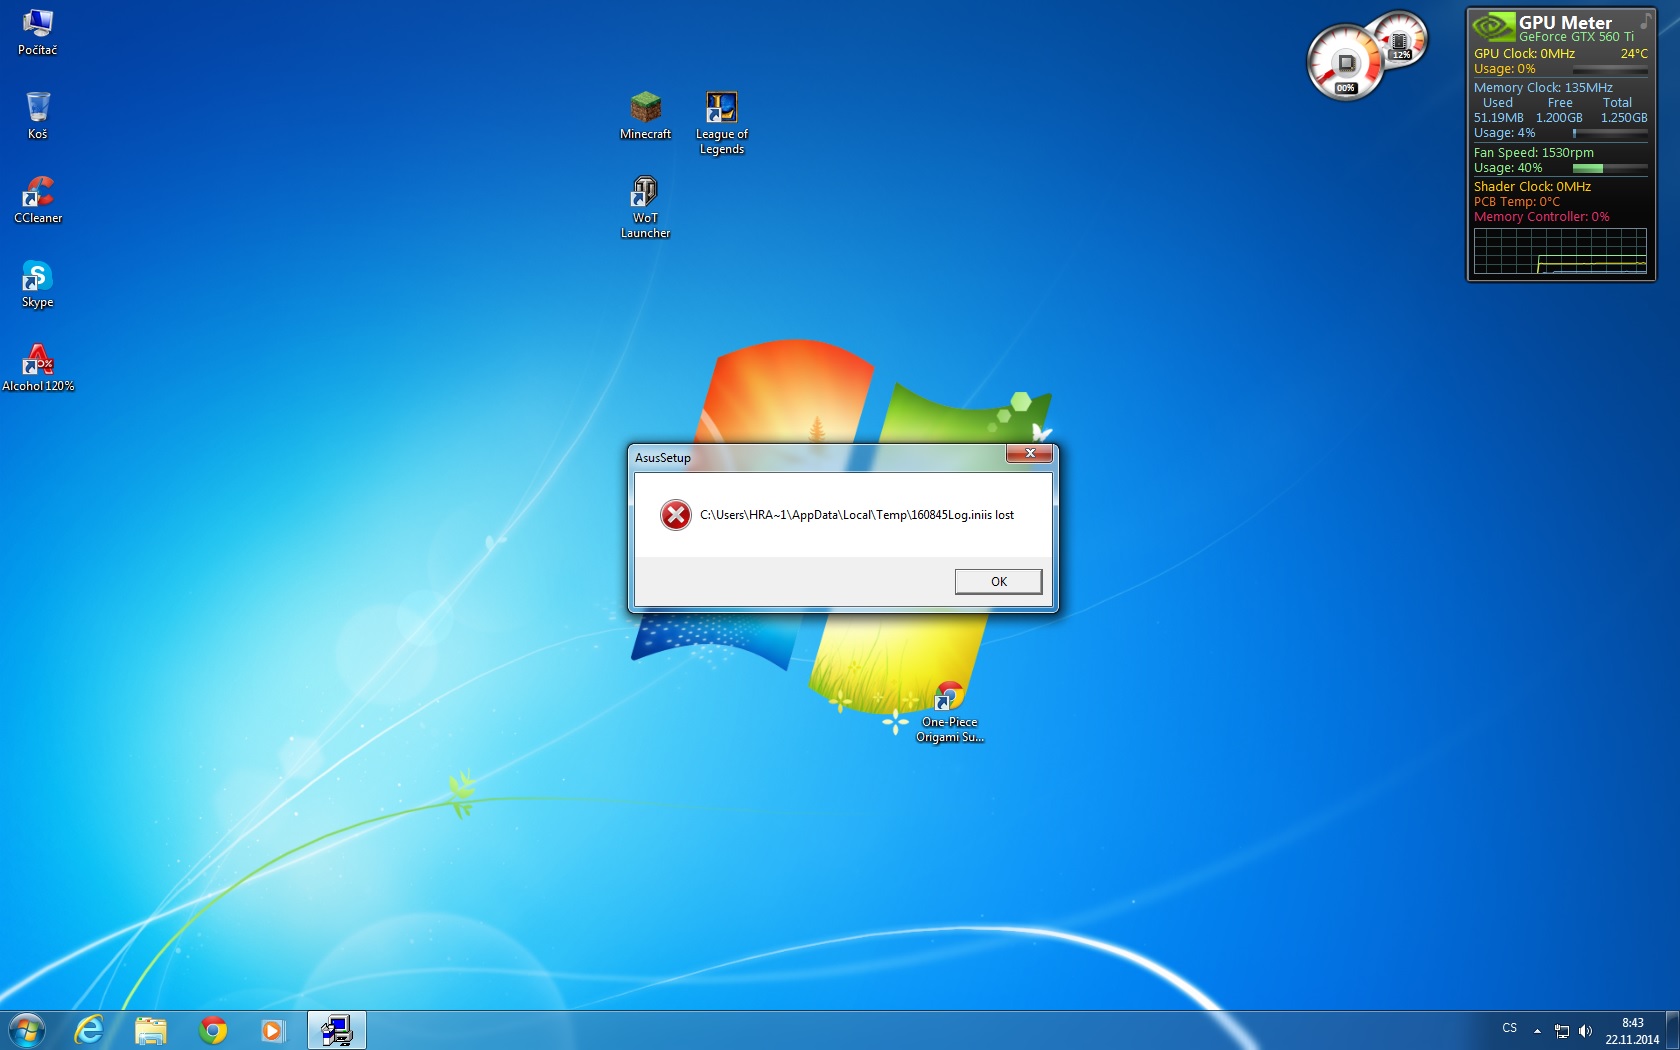
Task: Launch Internet Explorer from the taskbar
Action: [89, 1030]
